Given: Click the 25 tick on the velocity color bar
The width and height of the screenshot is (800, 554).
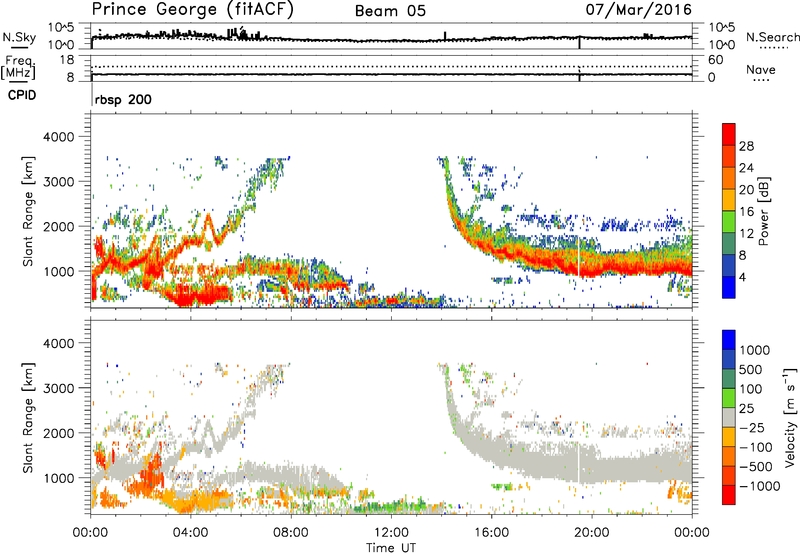Looking at the screenshot, I should click(x=747, y=408).
